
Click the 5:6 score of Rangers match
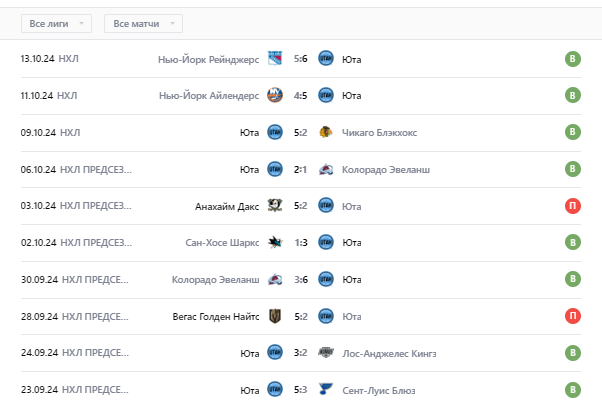(x=300, y=59)
